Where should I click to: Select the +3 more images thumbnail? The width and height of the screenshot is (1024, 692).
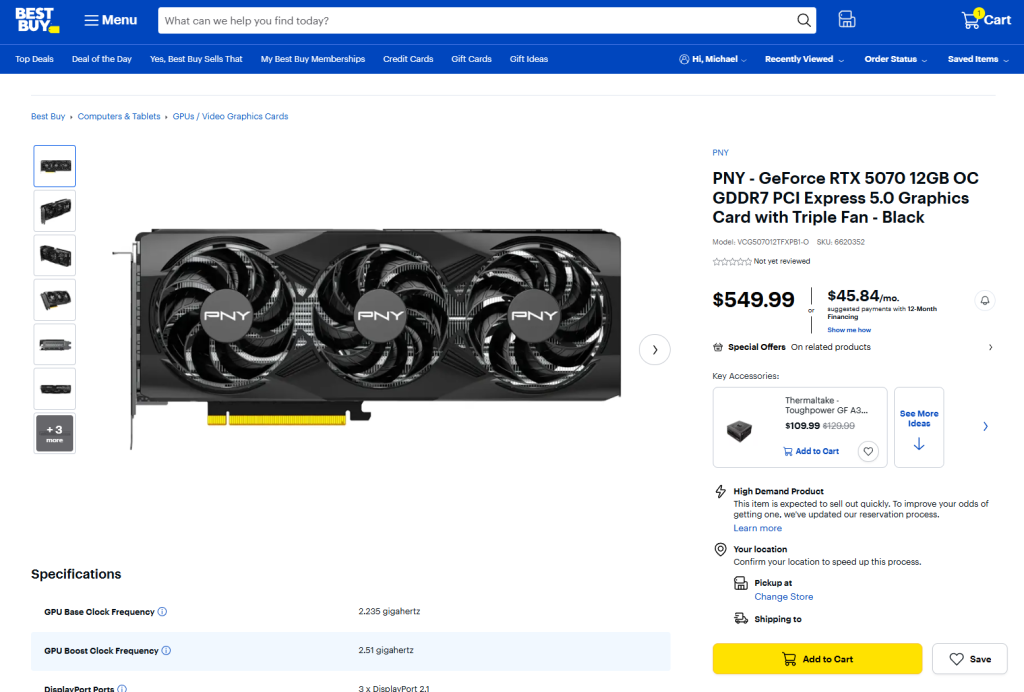54,433
